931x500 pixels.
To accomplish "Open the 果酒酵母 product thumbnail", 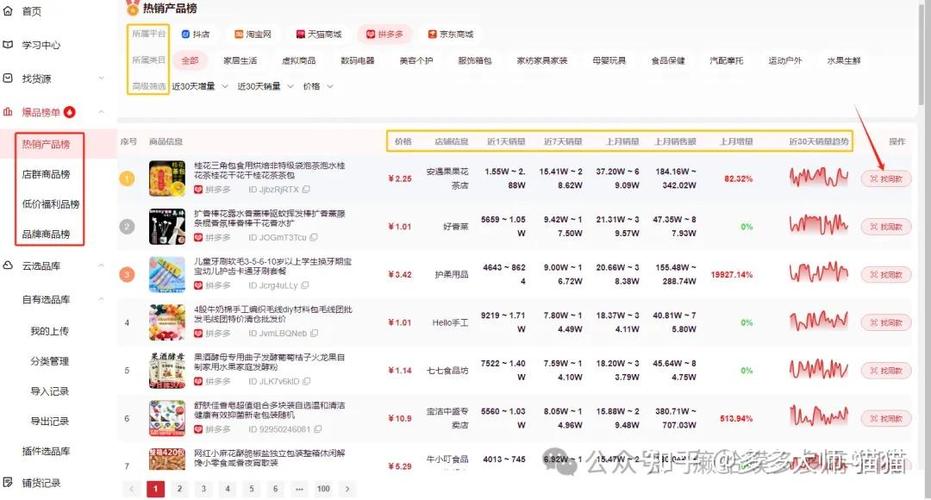I will [167, 370].
